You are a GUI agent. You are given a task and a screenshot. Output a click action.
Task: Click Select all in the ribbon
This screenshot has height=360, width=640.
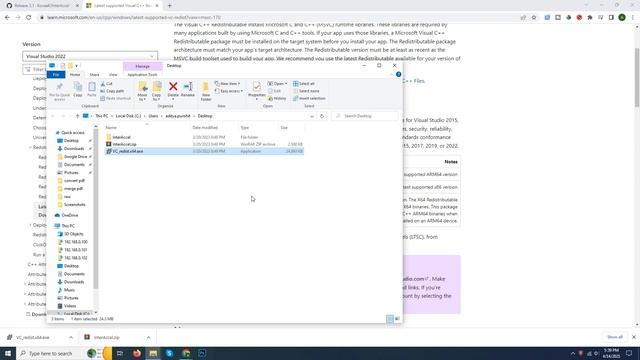pos(304,84)
